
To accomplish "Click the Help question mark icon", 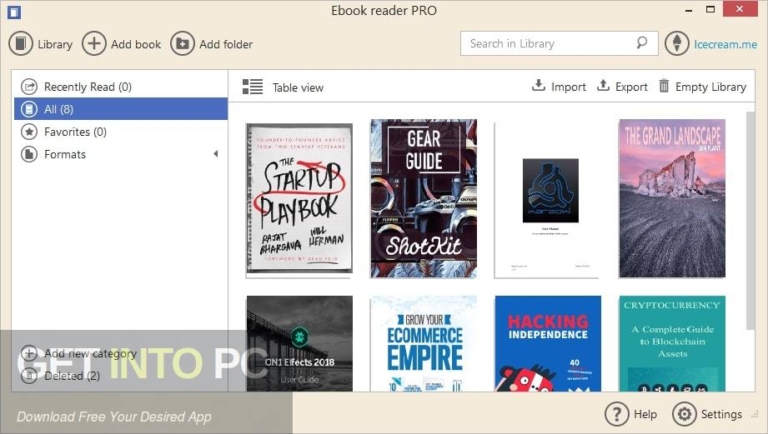I will 617,414.
